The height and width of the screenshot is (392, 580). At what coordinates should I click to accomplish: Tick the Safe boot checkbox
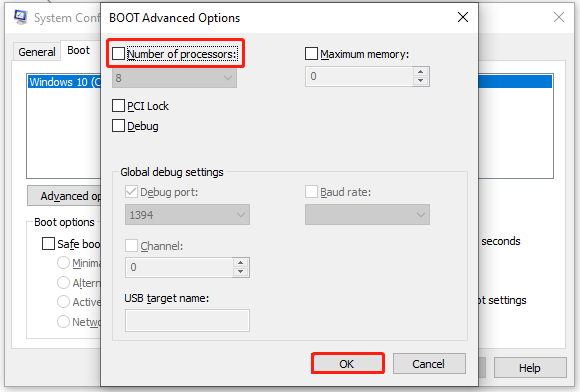pyautogui.click(x=48, y=244)
